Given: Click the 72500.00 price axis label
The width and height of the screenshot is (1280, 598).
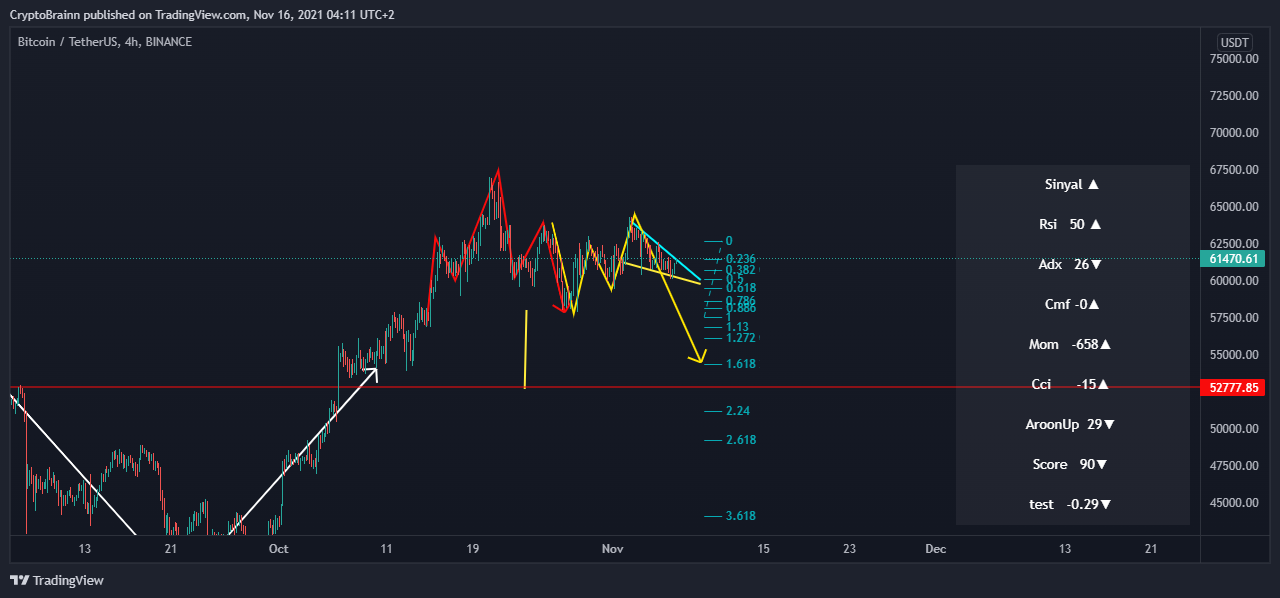Looking at the screenshot, I should tap(1232, 96).
